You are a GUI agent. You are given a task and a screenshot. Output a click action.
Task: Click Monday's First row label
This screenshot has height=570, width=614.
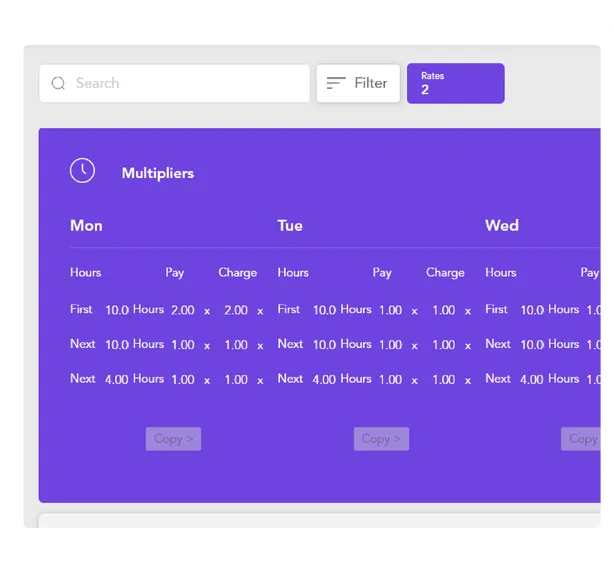pyautogui.click(x=81, y=309)
